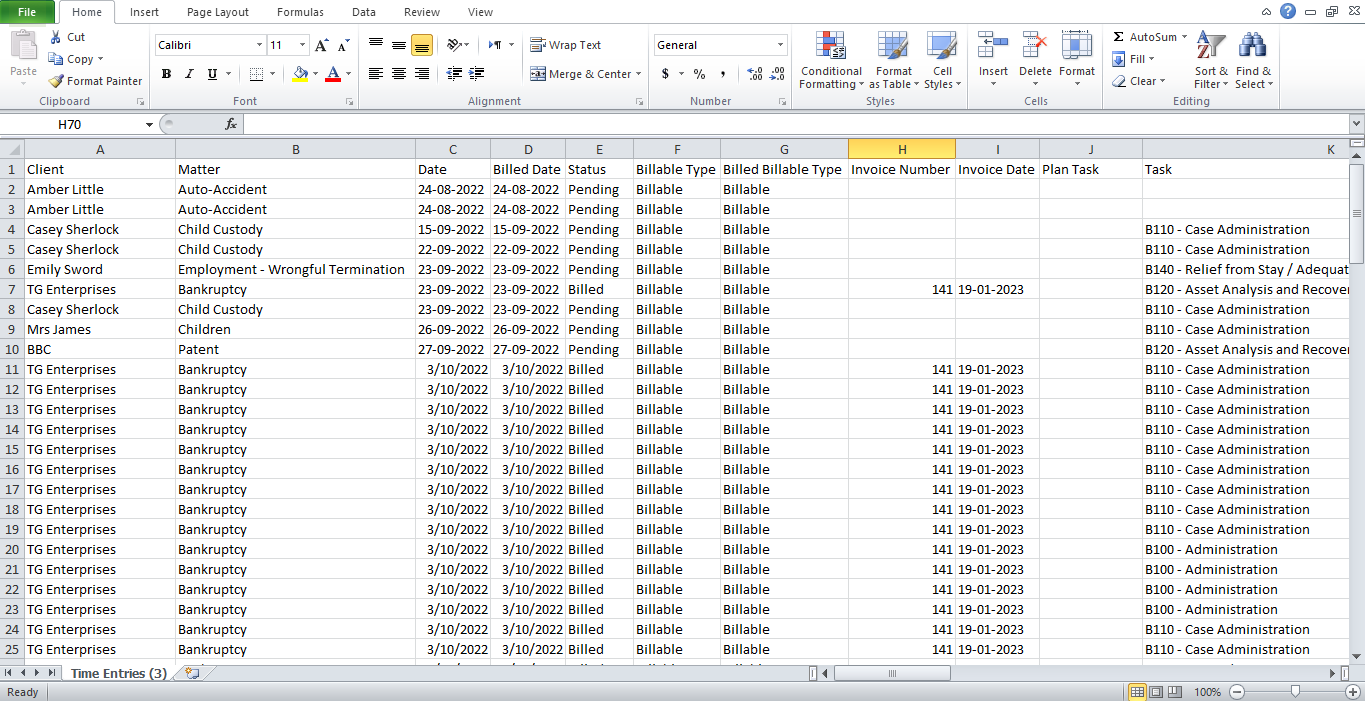Click the Decrease Font Size icon
Screen dimensions: 1365x701
(x=343, y=45)
